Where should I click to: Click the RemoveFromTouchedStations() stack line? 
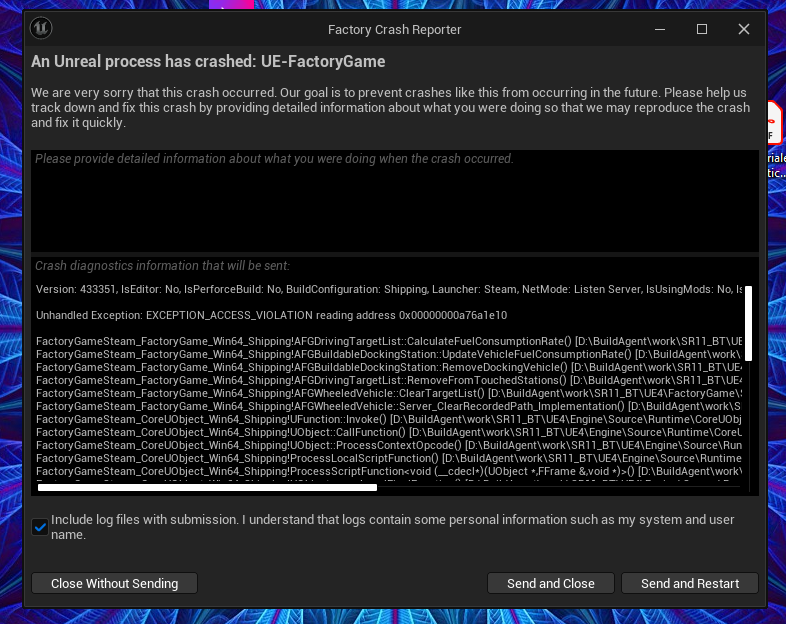coord(389,380)
